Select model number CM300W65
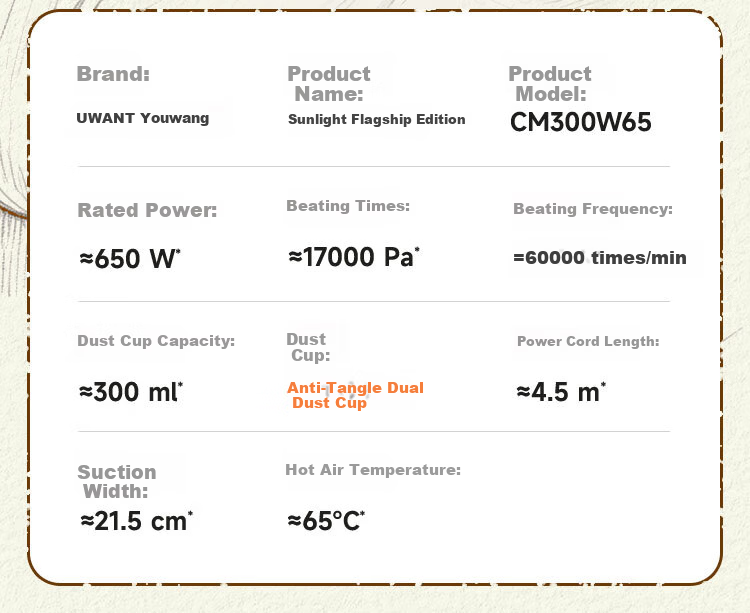 (x=581, y=122)
